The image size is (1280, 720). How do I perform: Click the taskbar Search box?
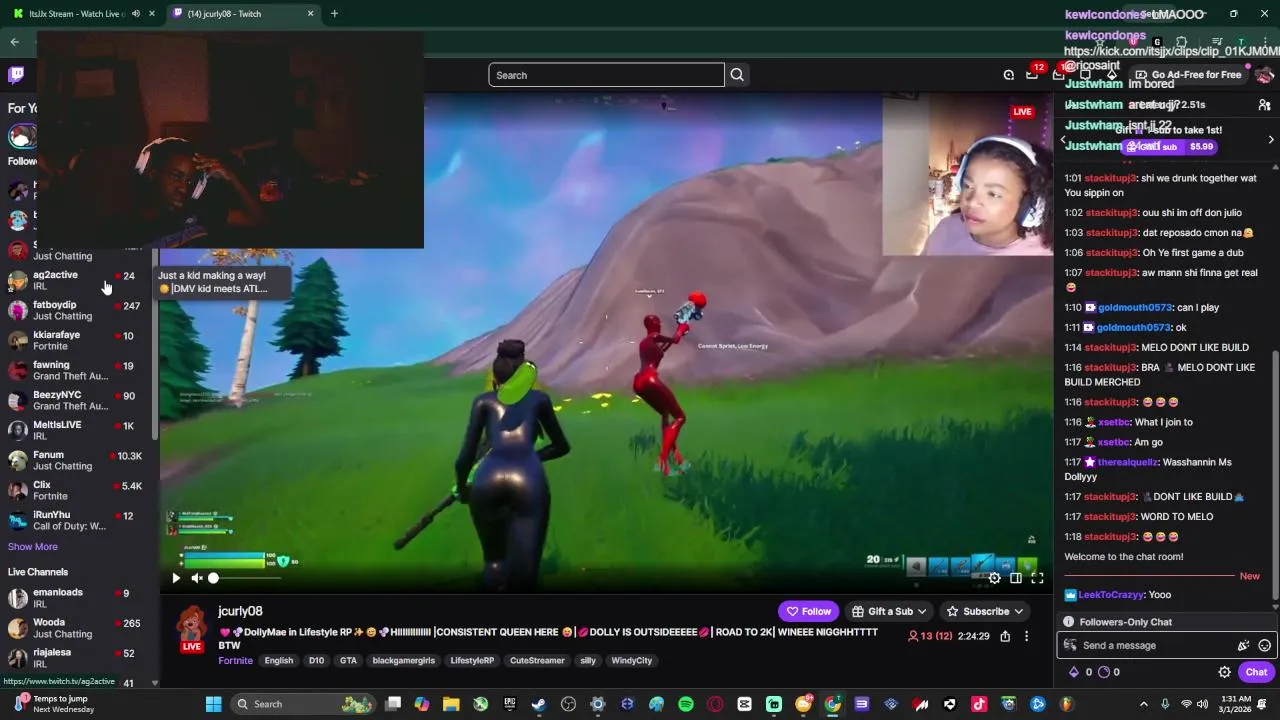pyautogui.click(x=305, y=704)
